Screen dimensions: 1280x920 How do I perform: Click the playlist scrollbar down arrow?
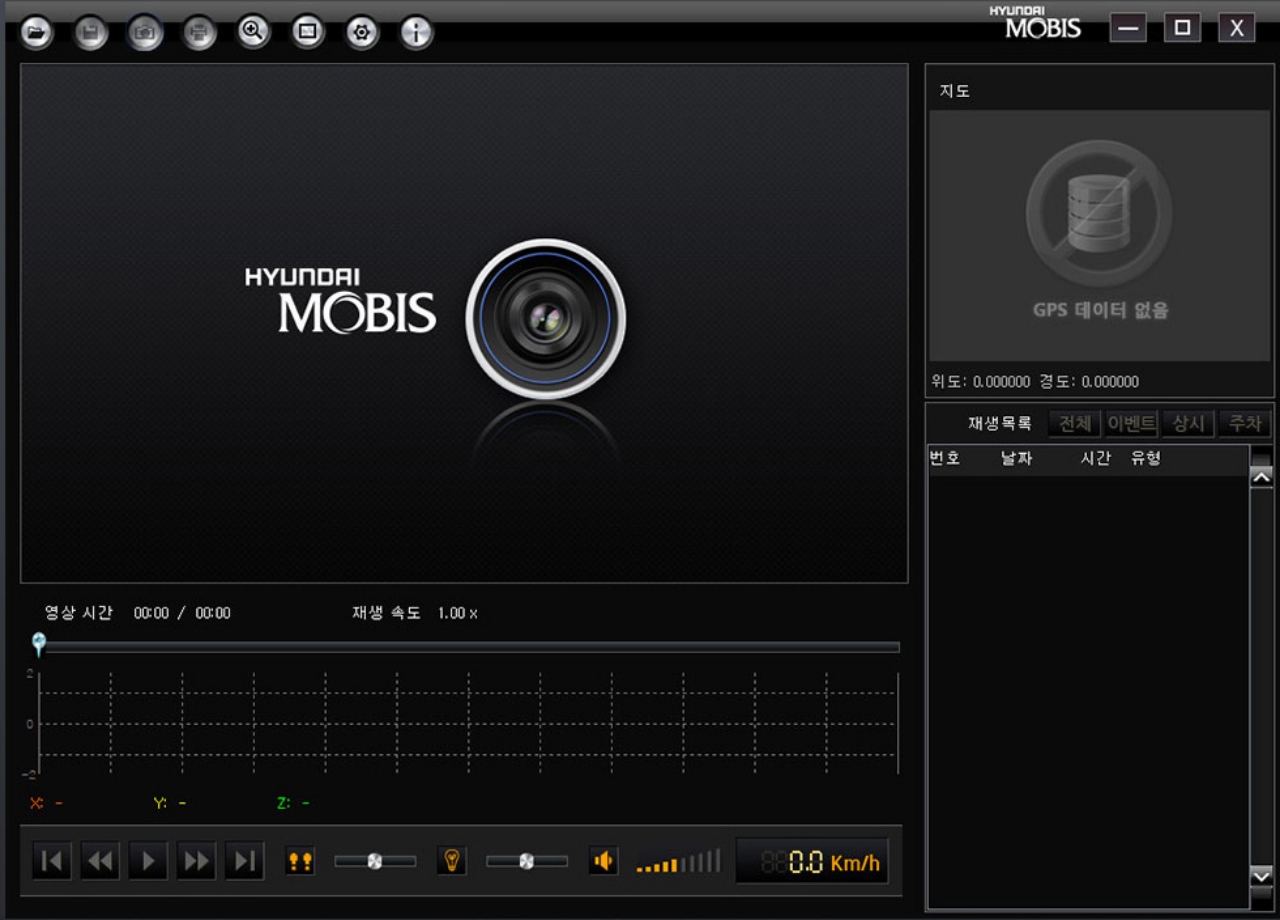1262,875
